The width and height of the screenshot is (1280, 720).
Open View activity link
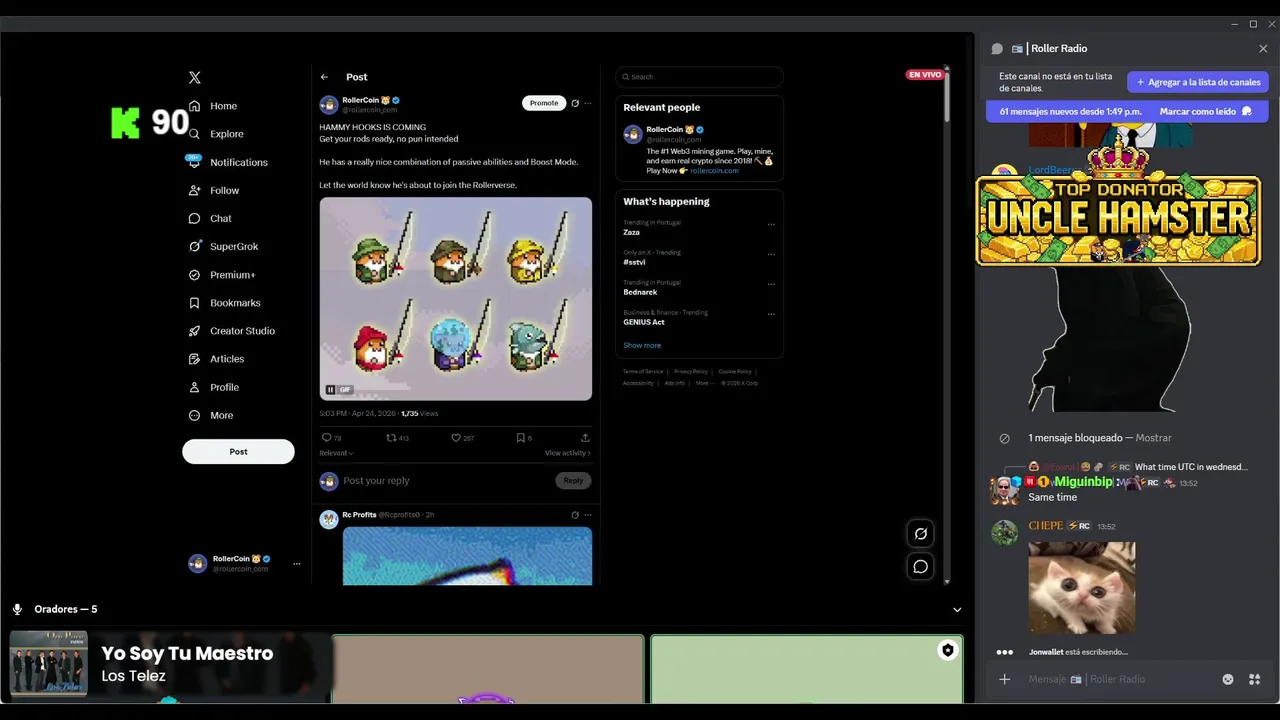tap(568, 453)
